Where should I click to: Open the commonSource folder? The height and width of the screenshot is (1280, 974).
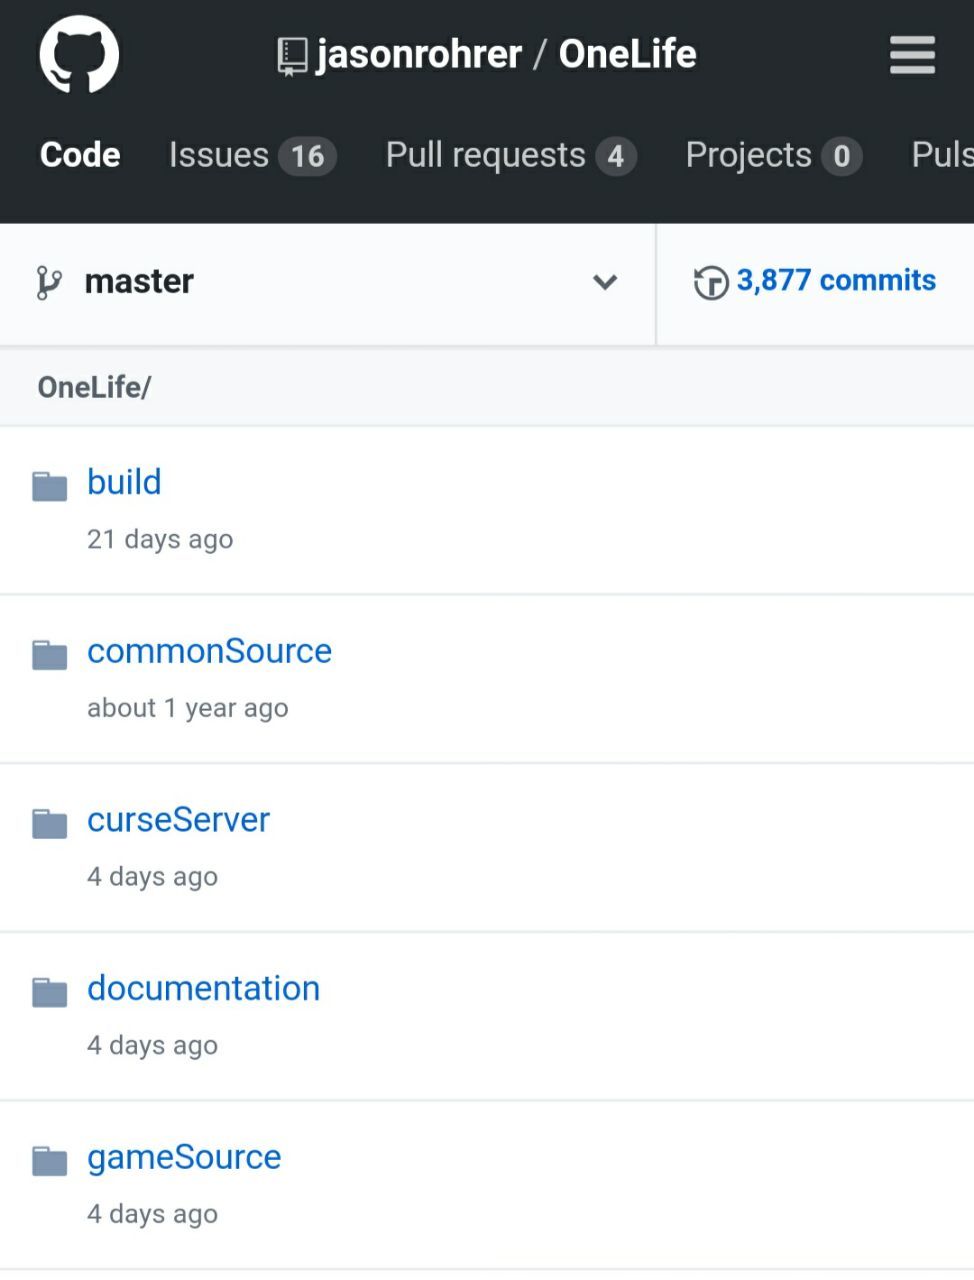point(209,651)
